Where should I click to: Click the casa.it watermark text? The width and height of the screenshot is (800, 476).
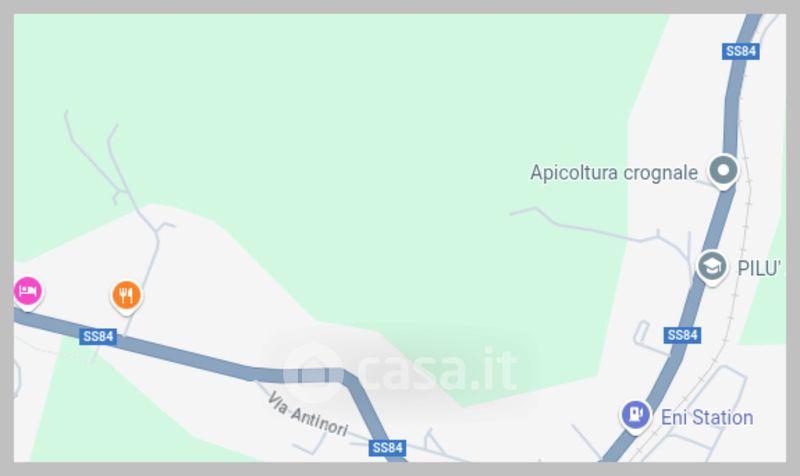tap(438, 370)
